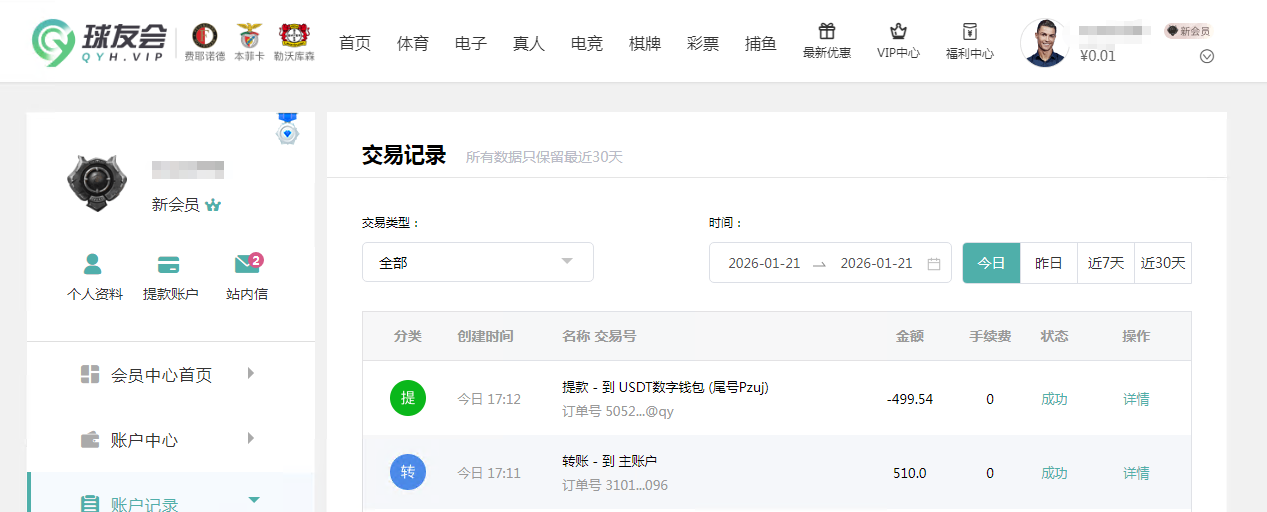Open 福利中心 icon
Viewport: 1267px width, 512px height.
969,31
